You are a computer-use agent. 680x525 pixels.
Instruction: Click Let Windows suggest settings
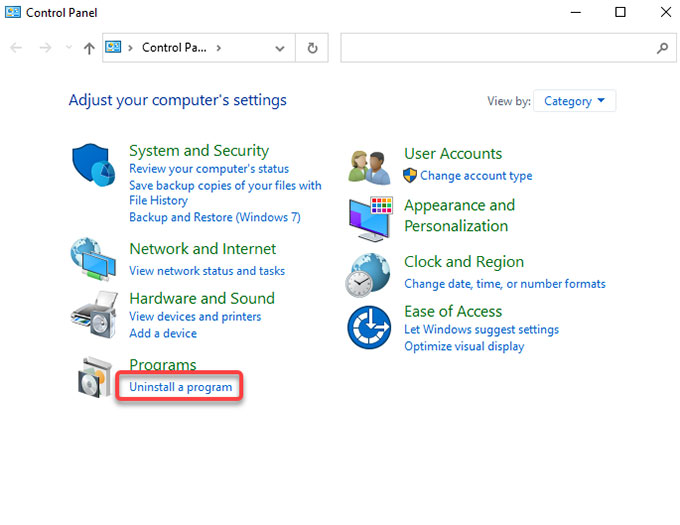point(481,329)
